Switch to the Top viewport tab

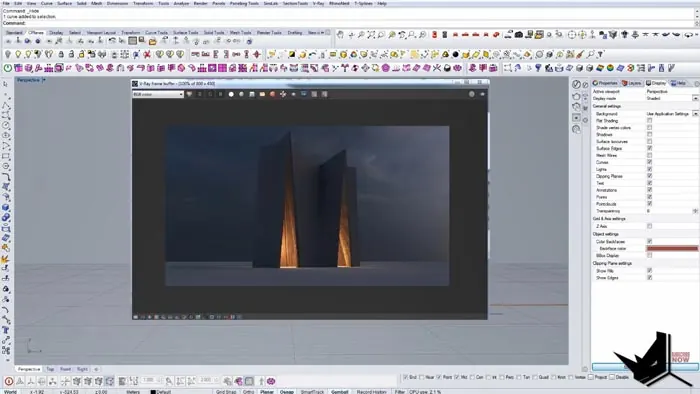[x=50, y=369]
